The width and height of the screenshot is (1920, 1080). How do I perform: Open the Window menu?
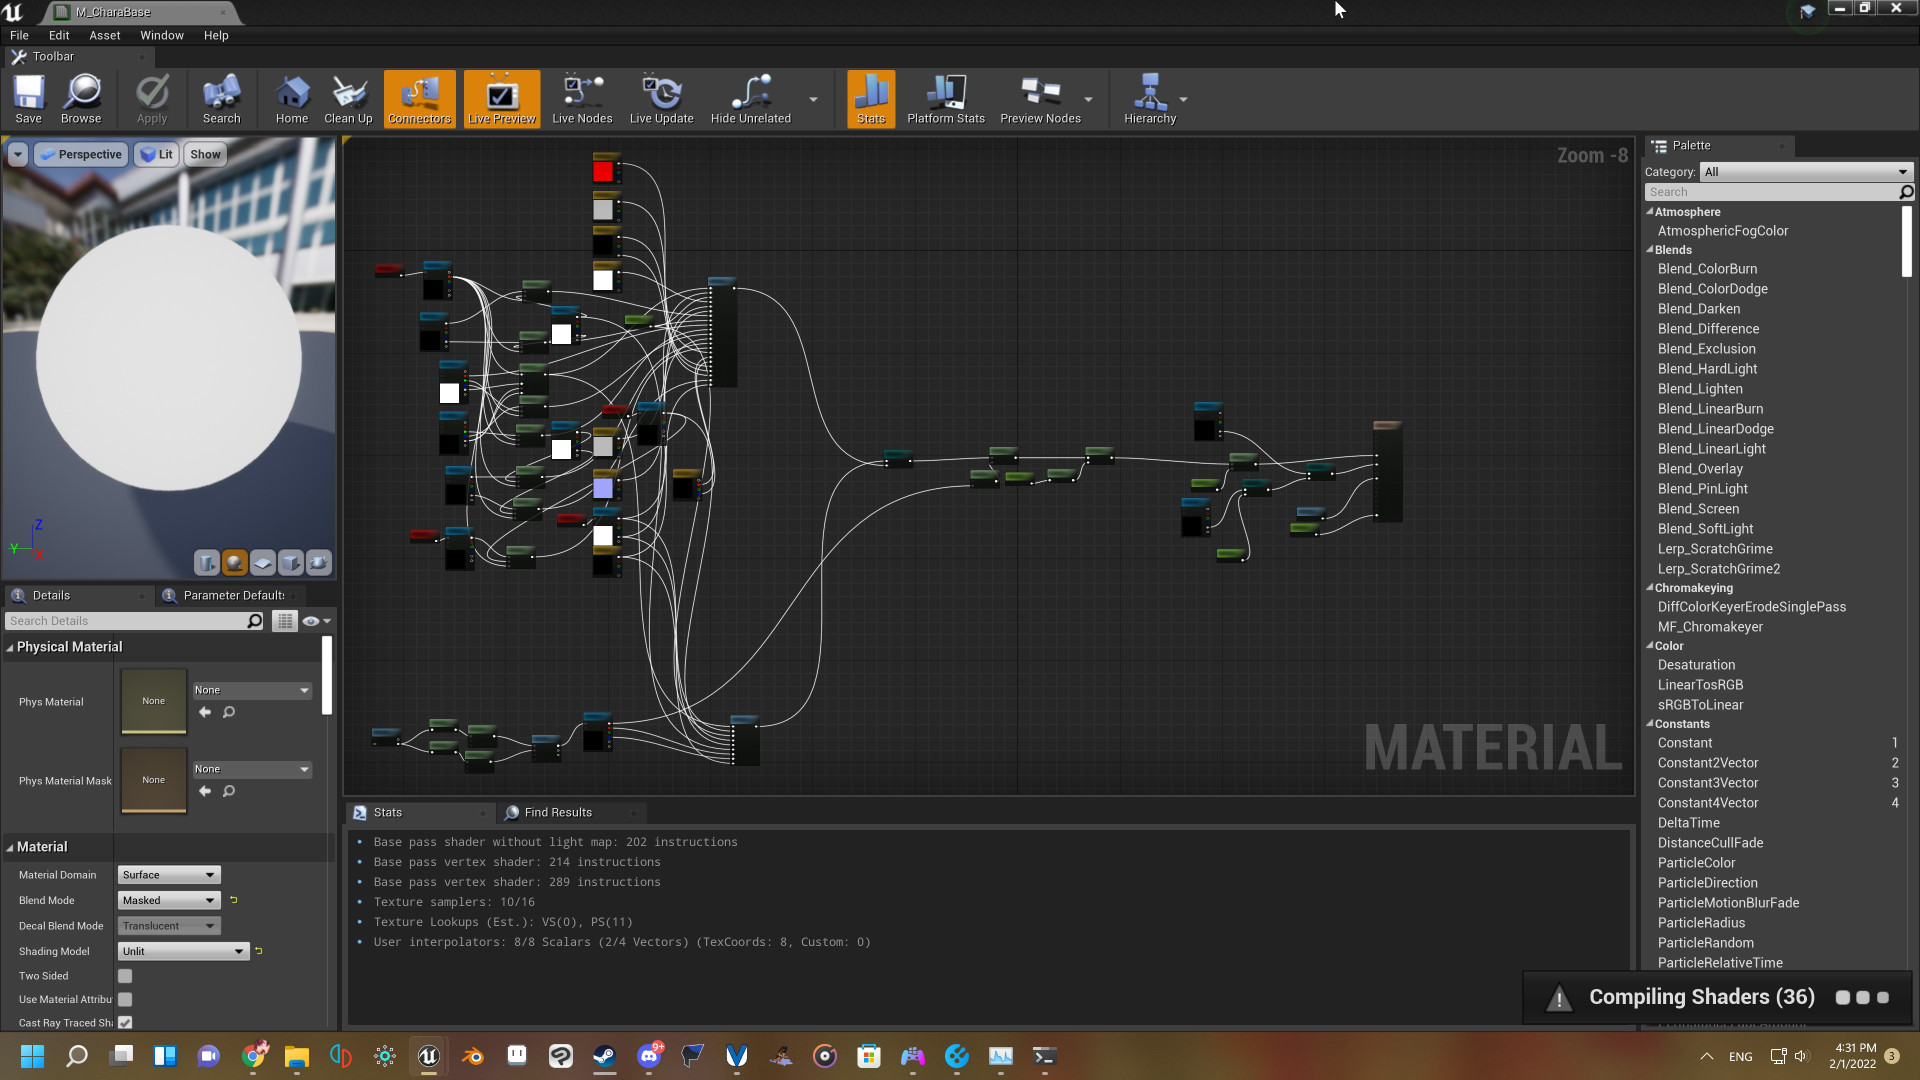pyautogui.click(x=162, y=35)
